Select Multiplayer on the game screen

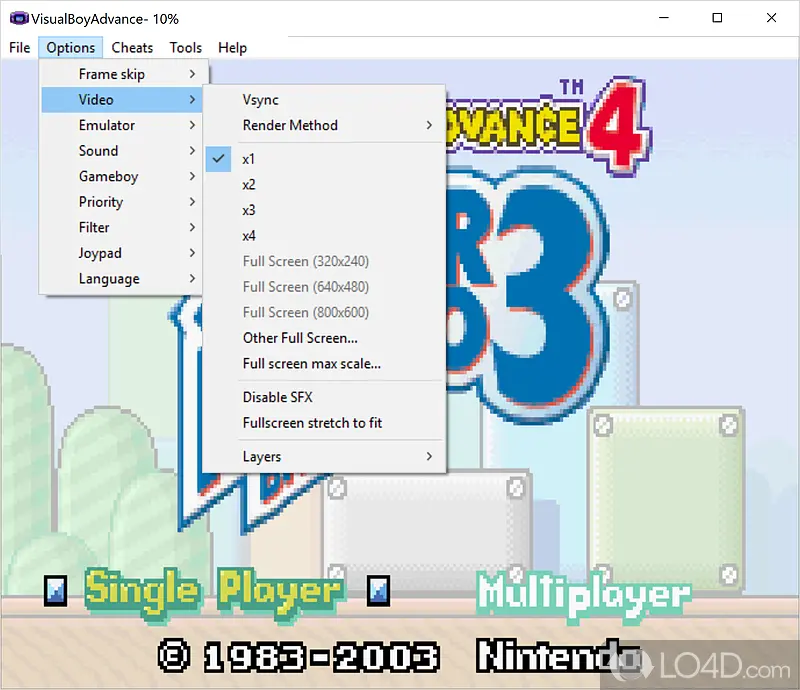coord(582,591)
